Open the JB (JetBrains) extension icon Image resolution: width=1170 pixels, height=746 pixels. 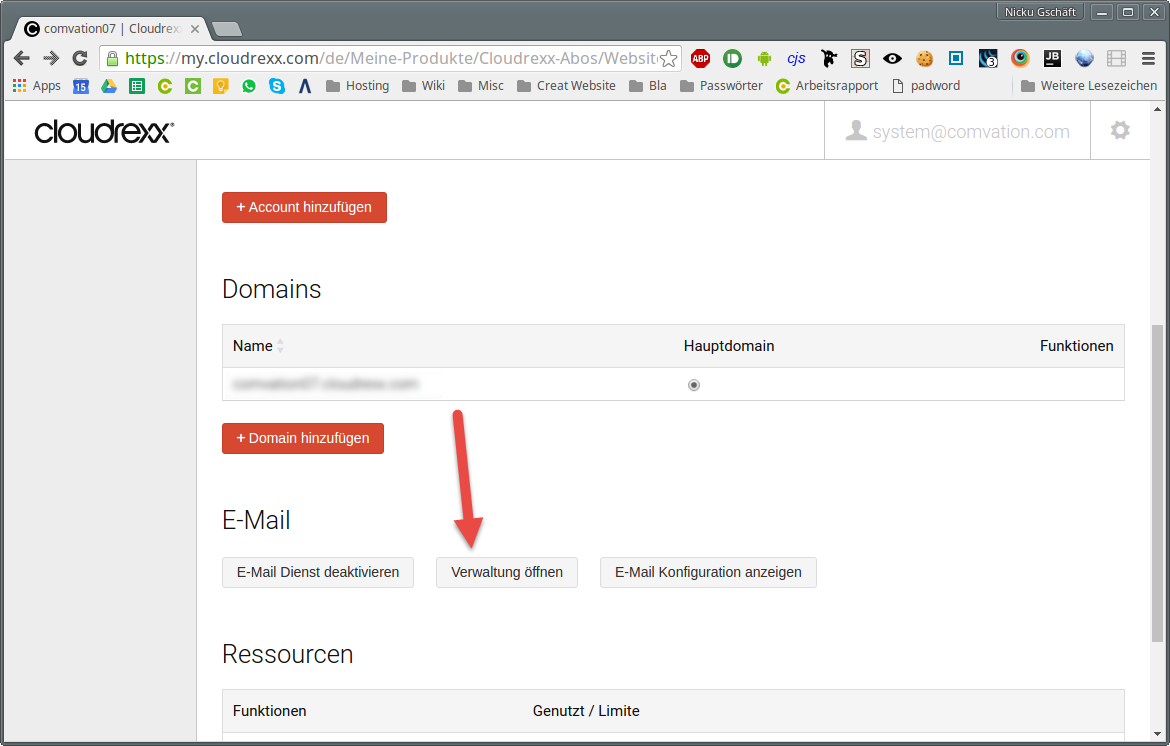coord(1052,58)
